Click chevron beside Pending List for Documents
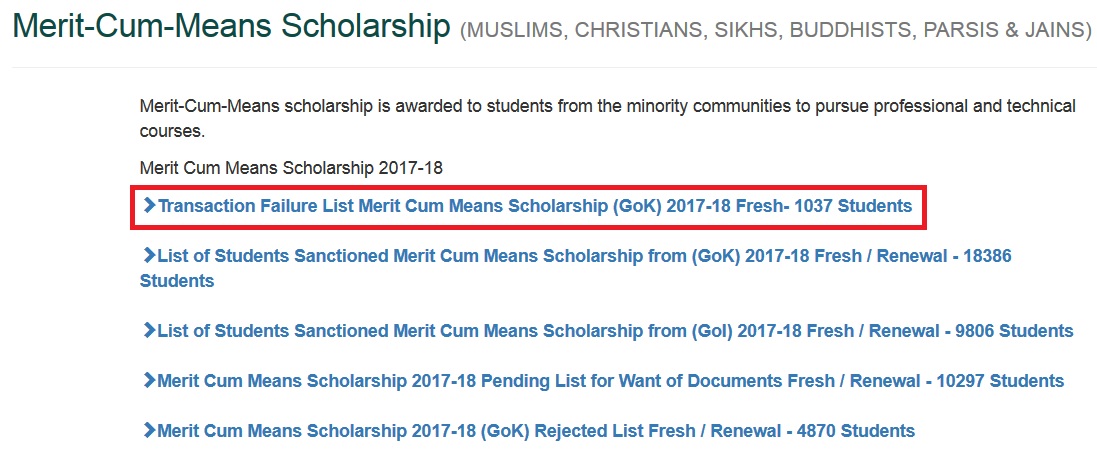1097x452 pixels. (x=150, y=381)
